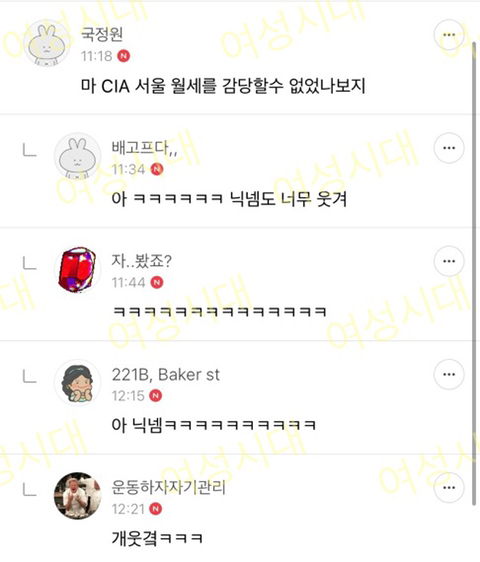View 배고프다,, rabbit profile picture
The height and width of the screenshot is (562, 480).
(77, 156)
